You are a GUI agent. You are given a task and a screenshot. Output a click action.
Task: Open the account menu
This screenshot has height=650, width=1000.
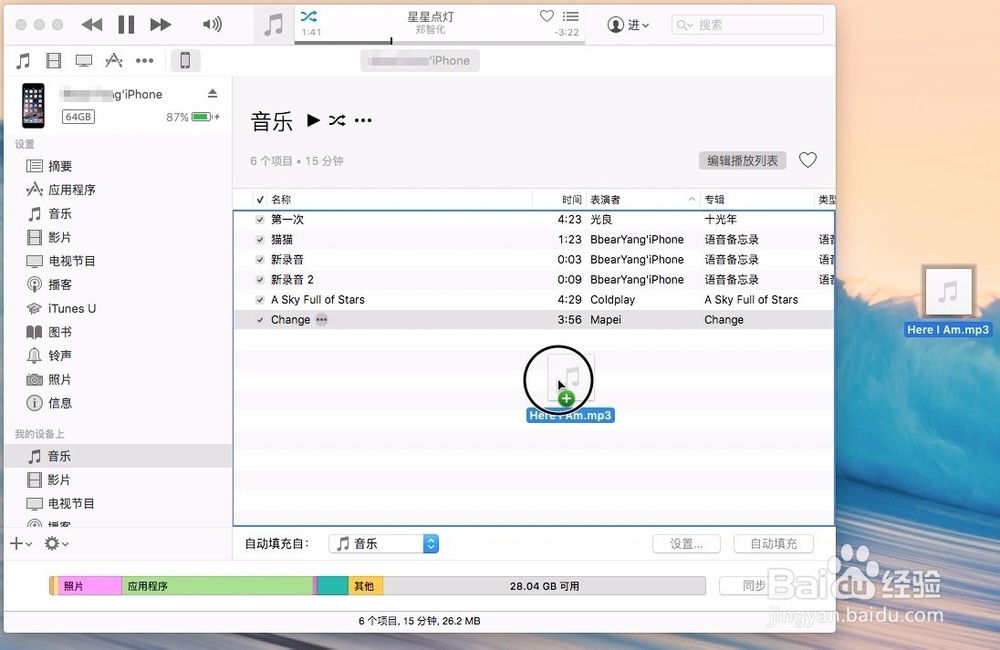pyautogui.click(x=628, y=25)
